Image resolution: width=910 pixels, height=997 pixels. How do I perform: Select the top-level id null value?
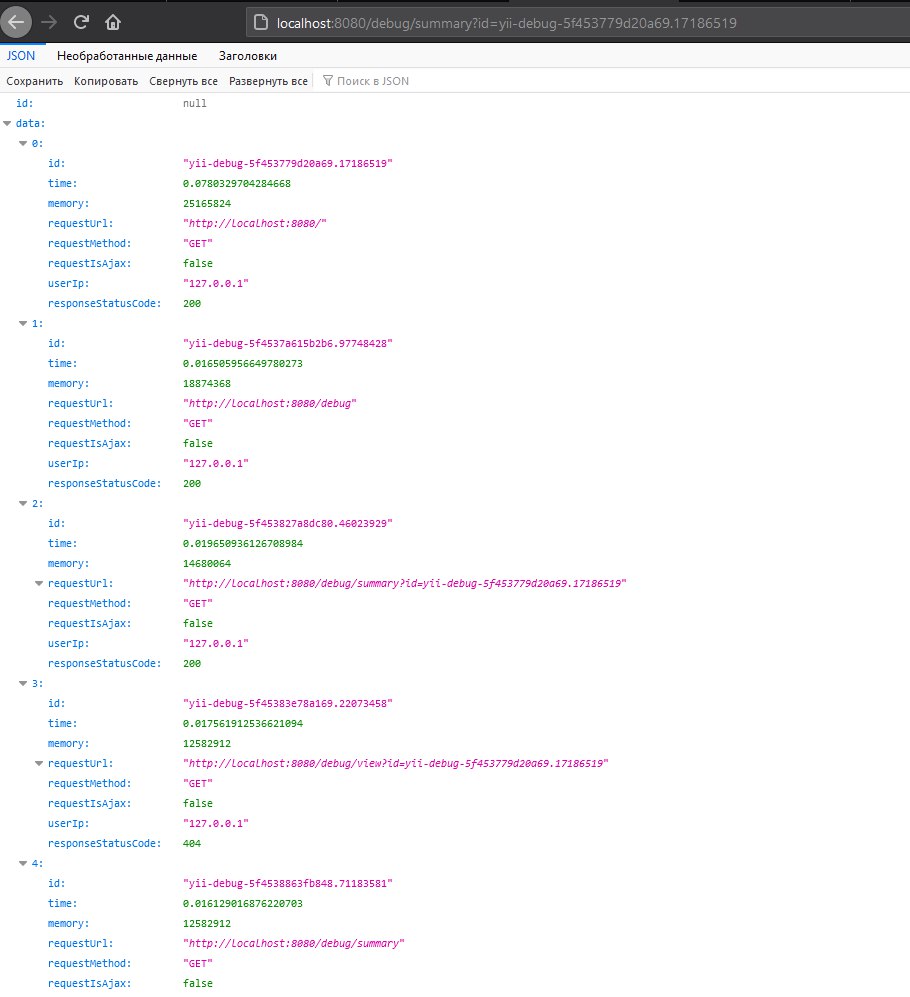click(195, 103)
